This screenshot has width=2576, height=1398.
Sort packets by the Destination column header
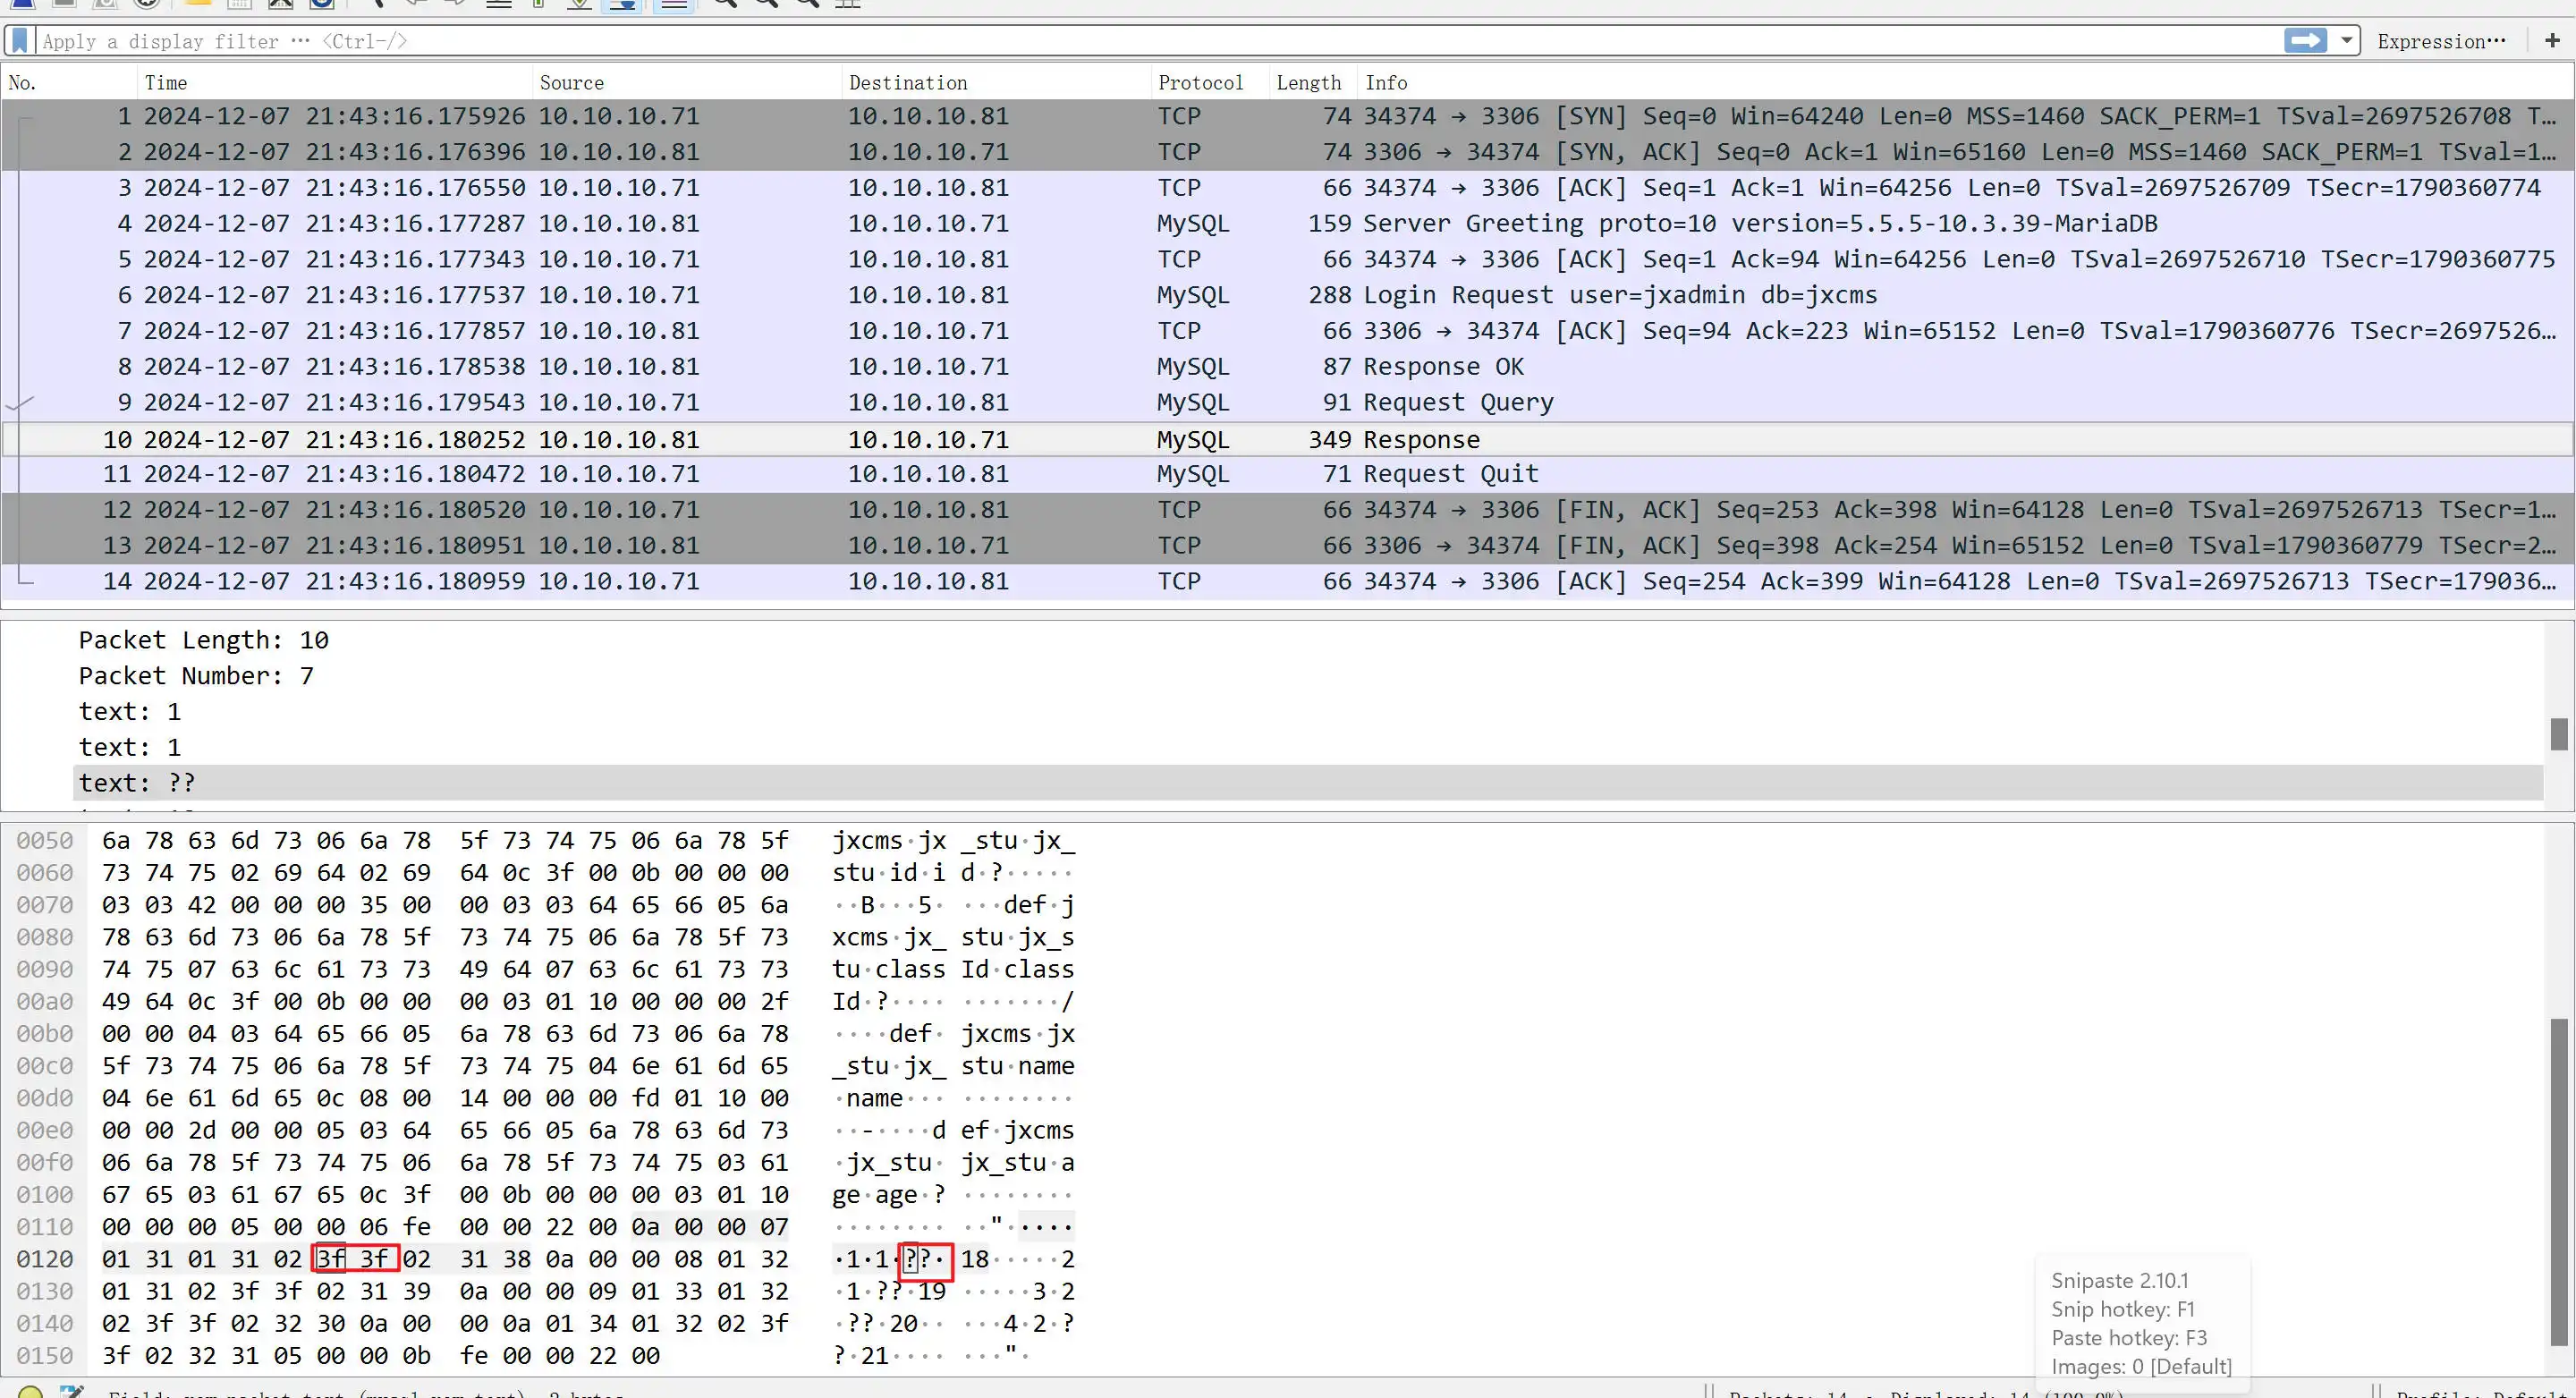(x=908, y=83)
